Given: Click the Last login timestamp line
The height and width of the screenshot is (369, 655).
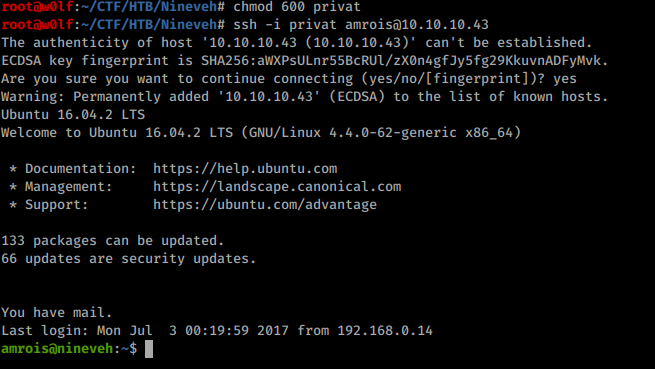Looking at the screenshot, I should point(217,331).
